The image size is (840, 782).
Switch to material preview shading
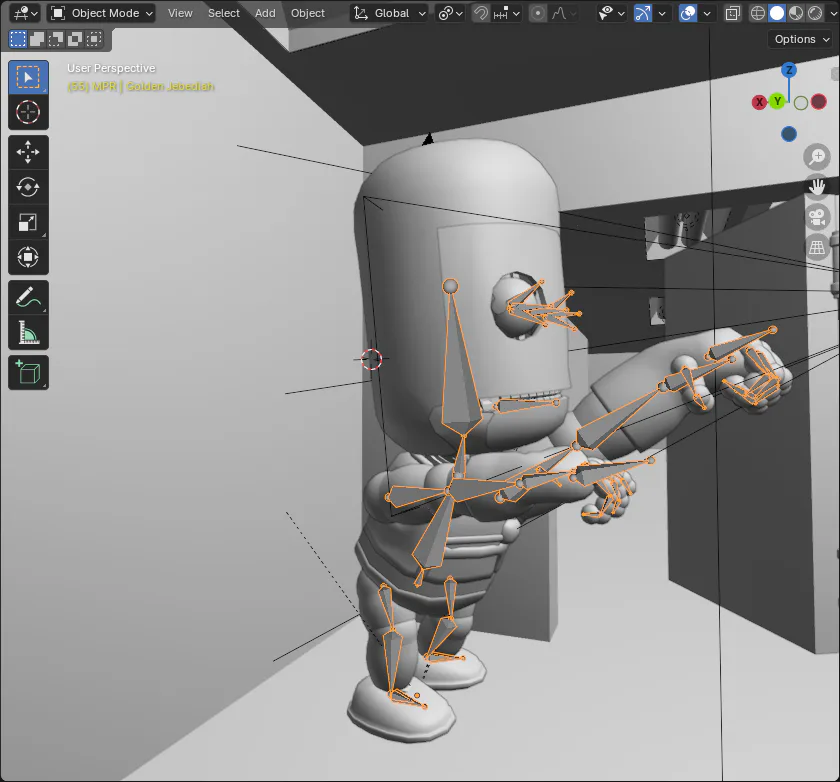796,13
